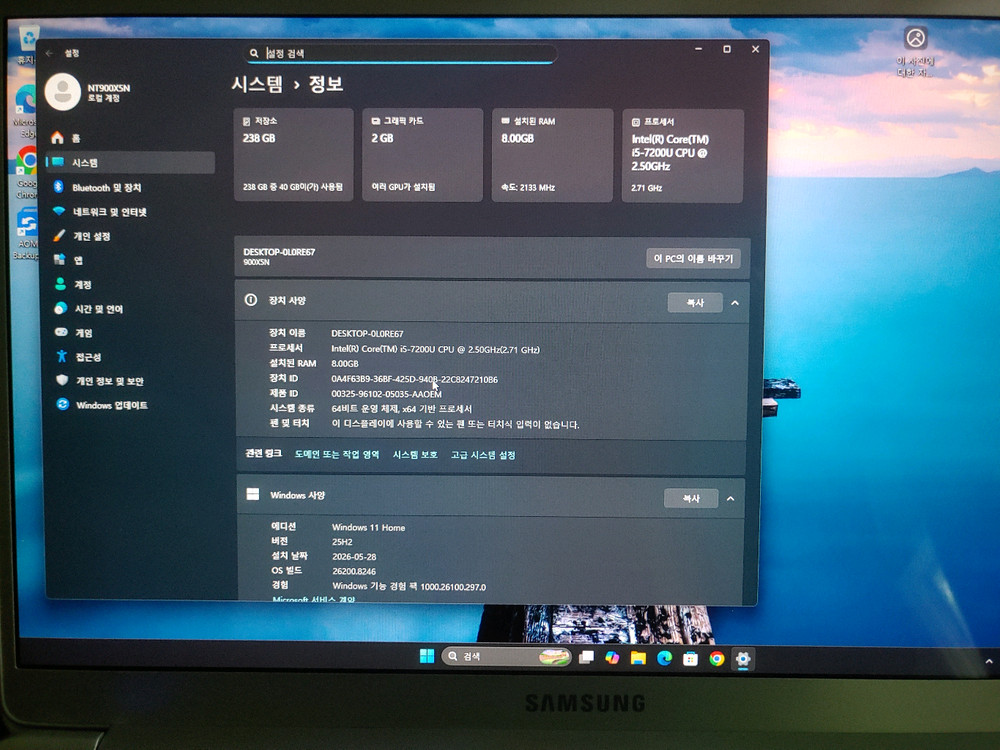This screenshot has height=750, width=1000.
Task: Open Windows 업데이트 settings category
Action: click(x=130, y=405)
